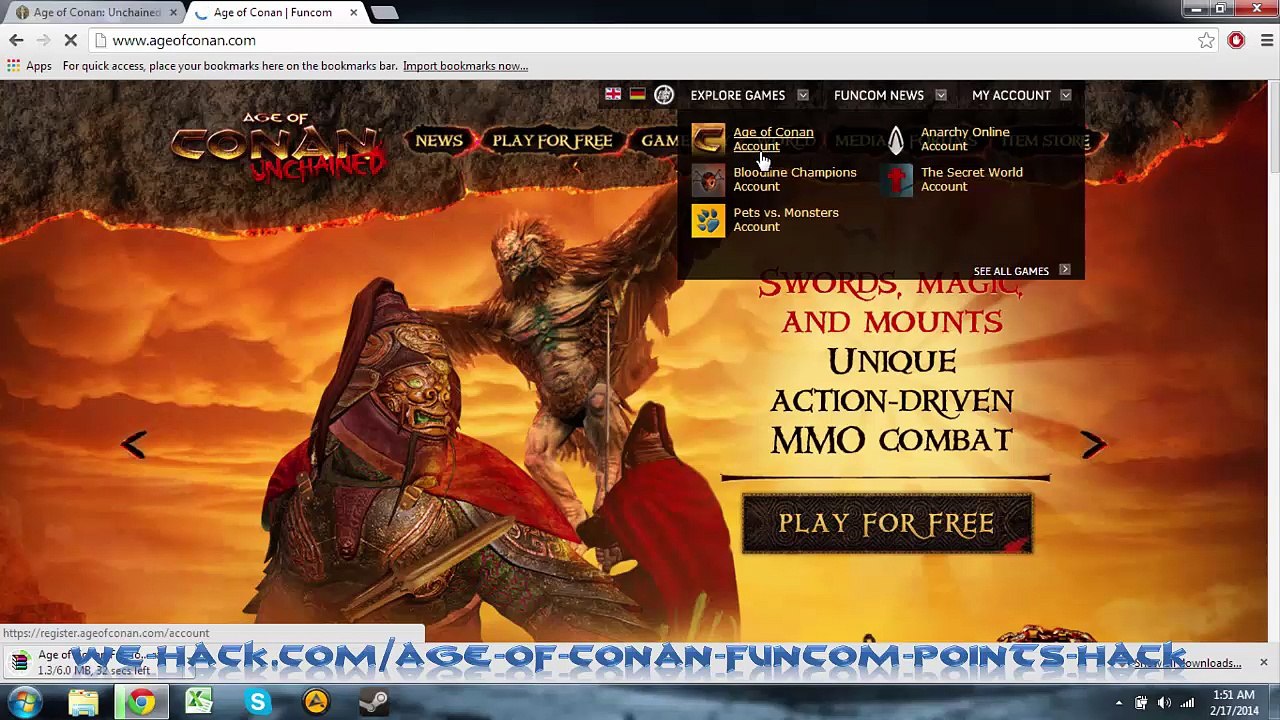The image size is (1280, 720).
Task: Close the downloads bar
Action: 1263,663
